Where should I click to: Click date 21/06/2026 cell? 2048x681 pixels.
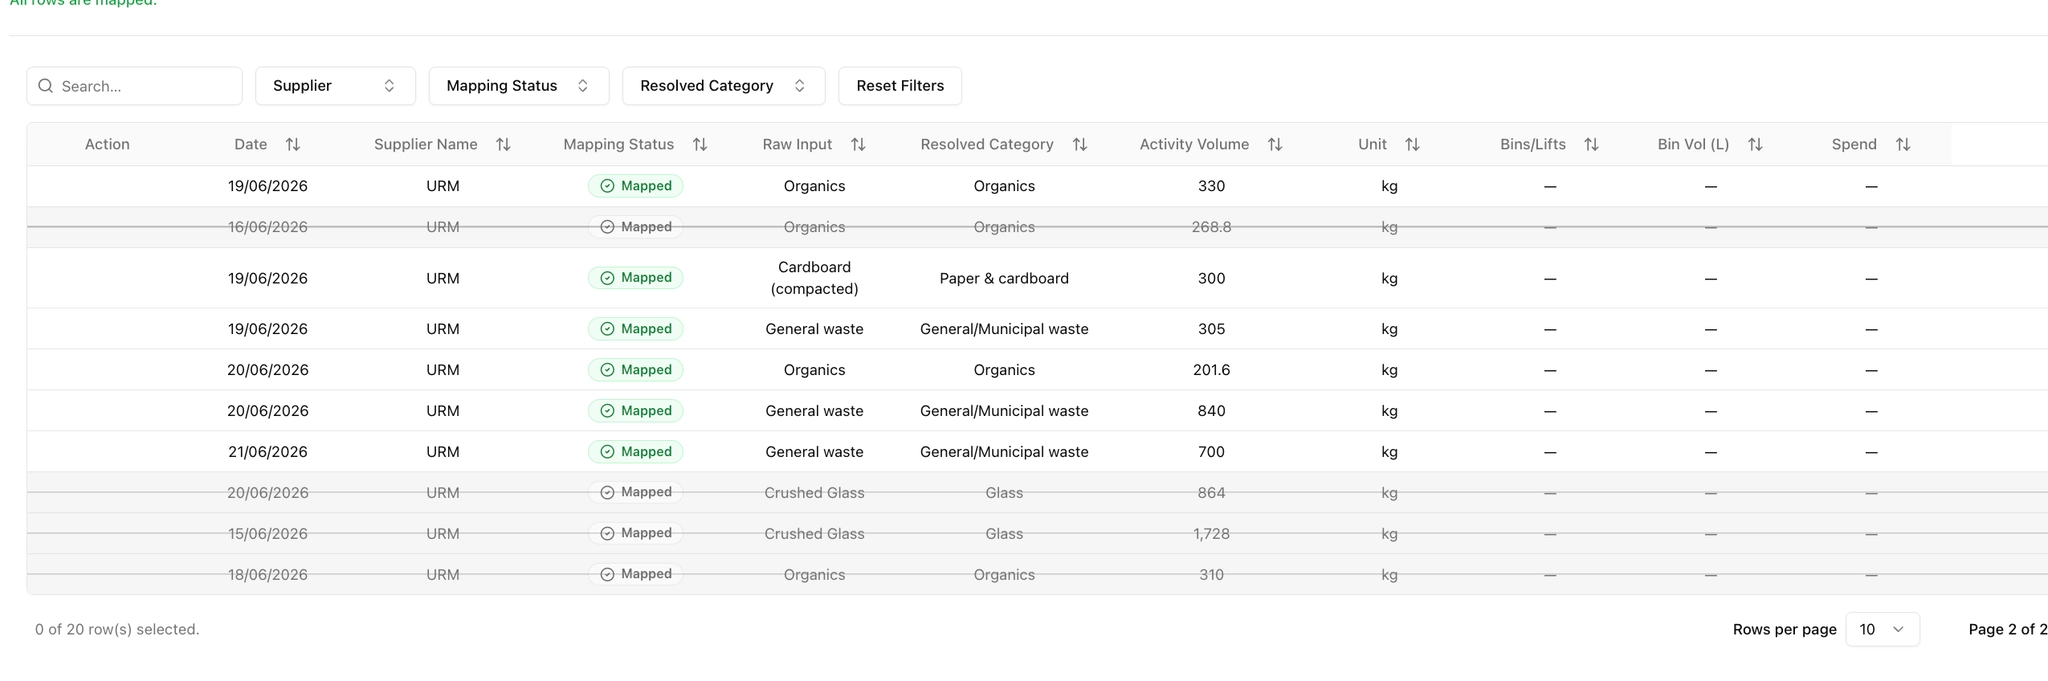tap(268, 452)
